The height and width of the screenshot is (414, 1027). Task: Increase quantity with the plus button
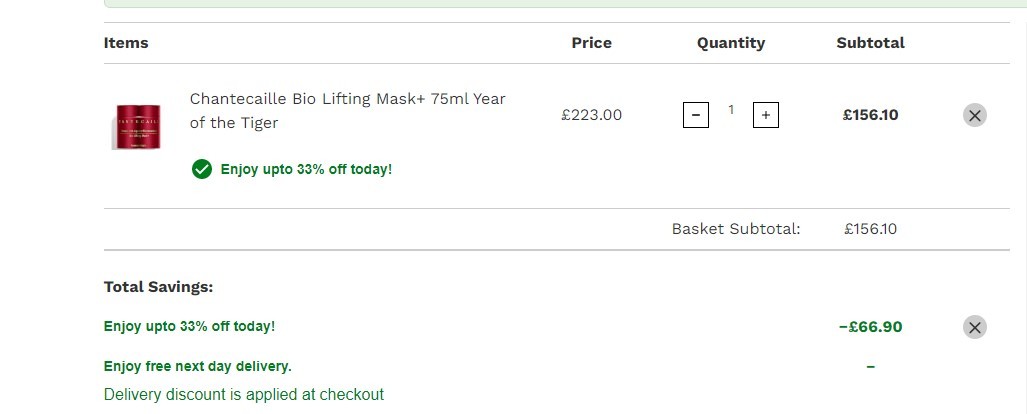pos(766,115)
